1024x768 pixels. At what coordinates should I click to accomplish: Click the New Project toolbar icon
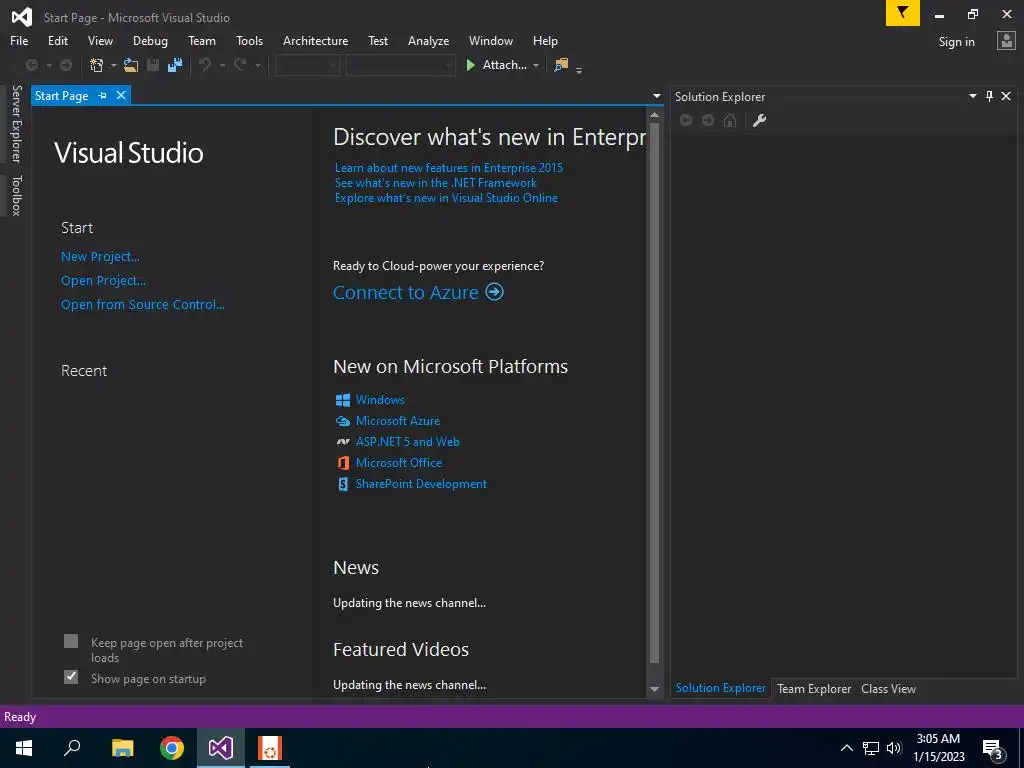pyautogui.click(x=97, y=65)
